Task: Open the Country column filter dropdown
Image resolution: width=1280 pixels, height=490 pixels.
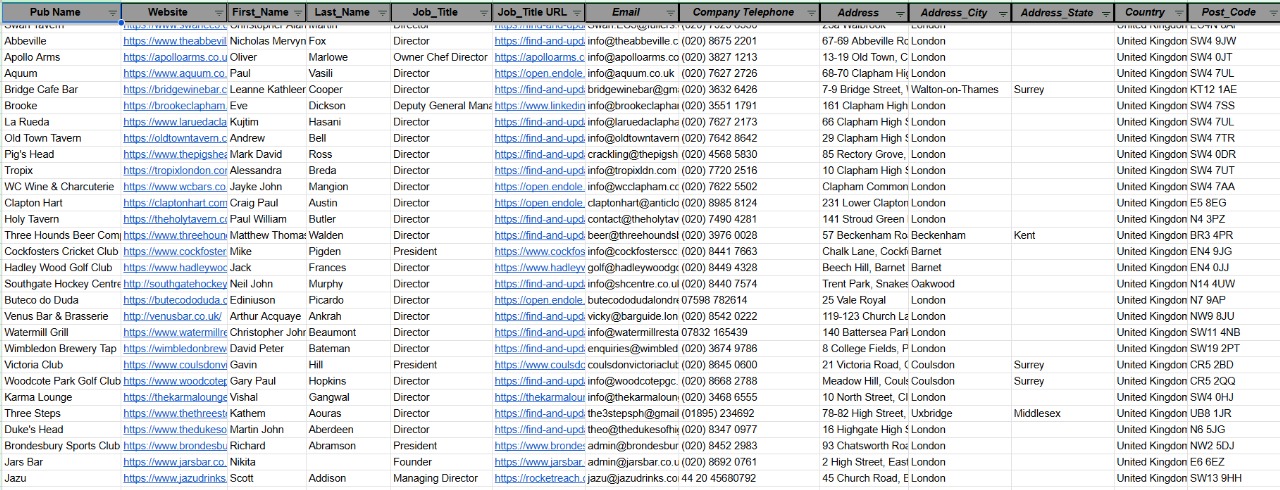Action: tap(1178, 13)
